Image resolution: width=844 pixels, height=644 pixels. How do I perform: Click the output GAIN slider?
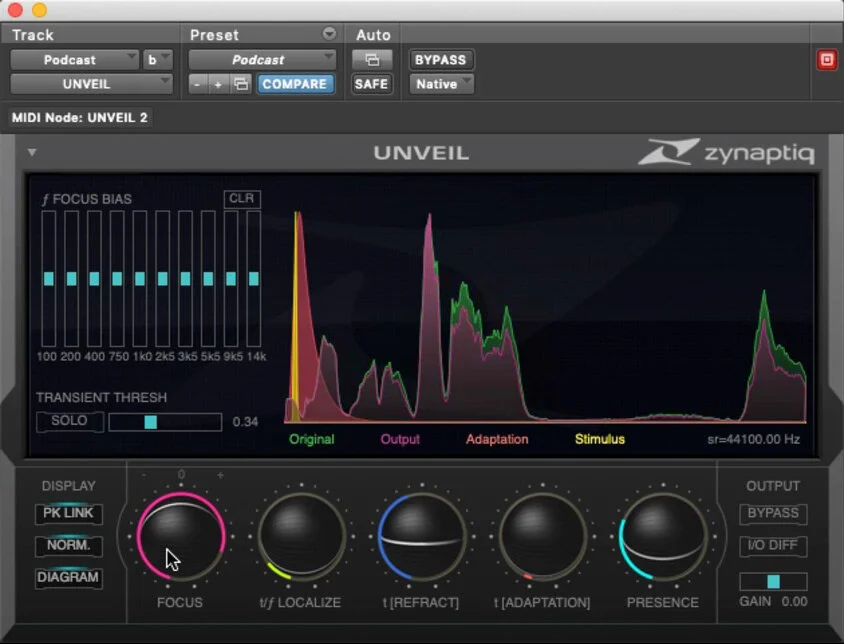coord(773,582)
